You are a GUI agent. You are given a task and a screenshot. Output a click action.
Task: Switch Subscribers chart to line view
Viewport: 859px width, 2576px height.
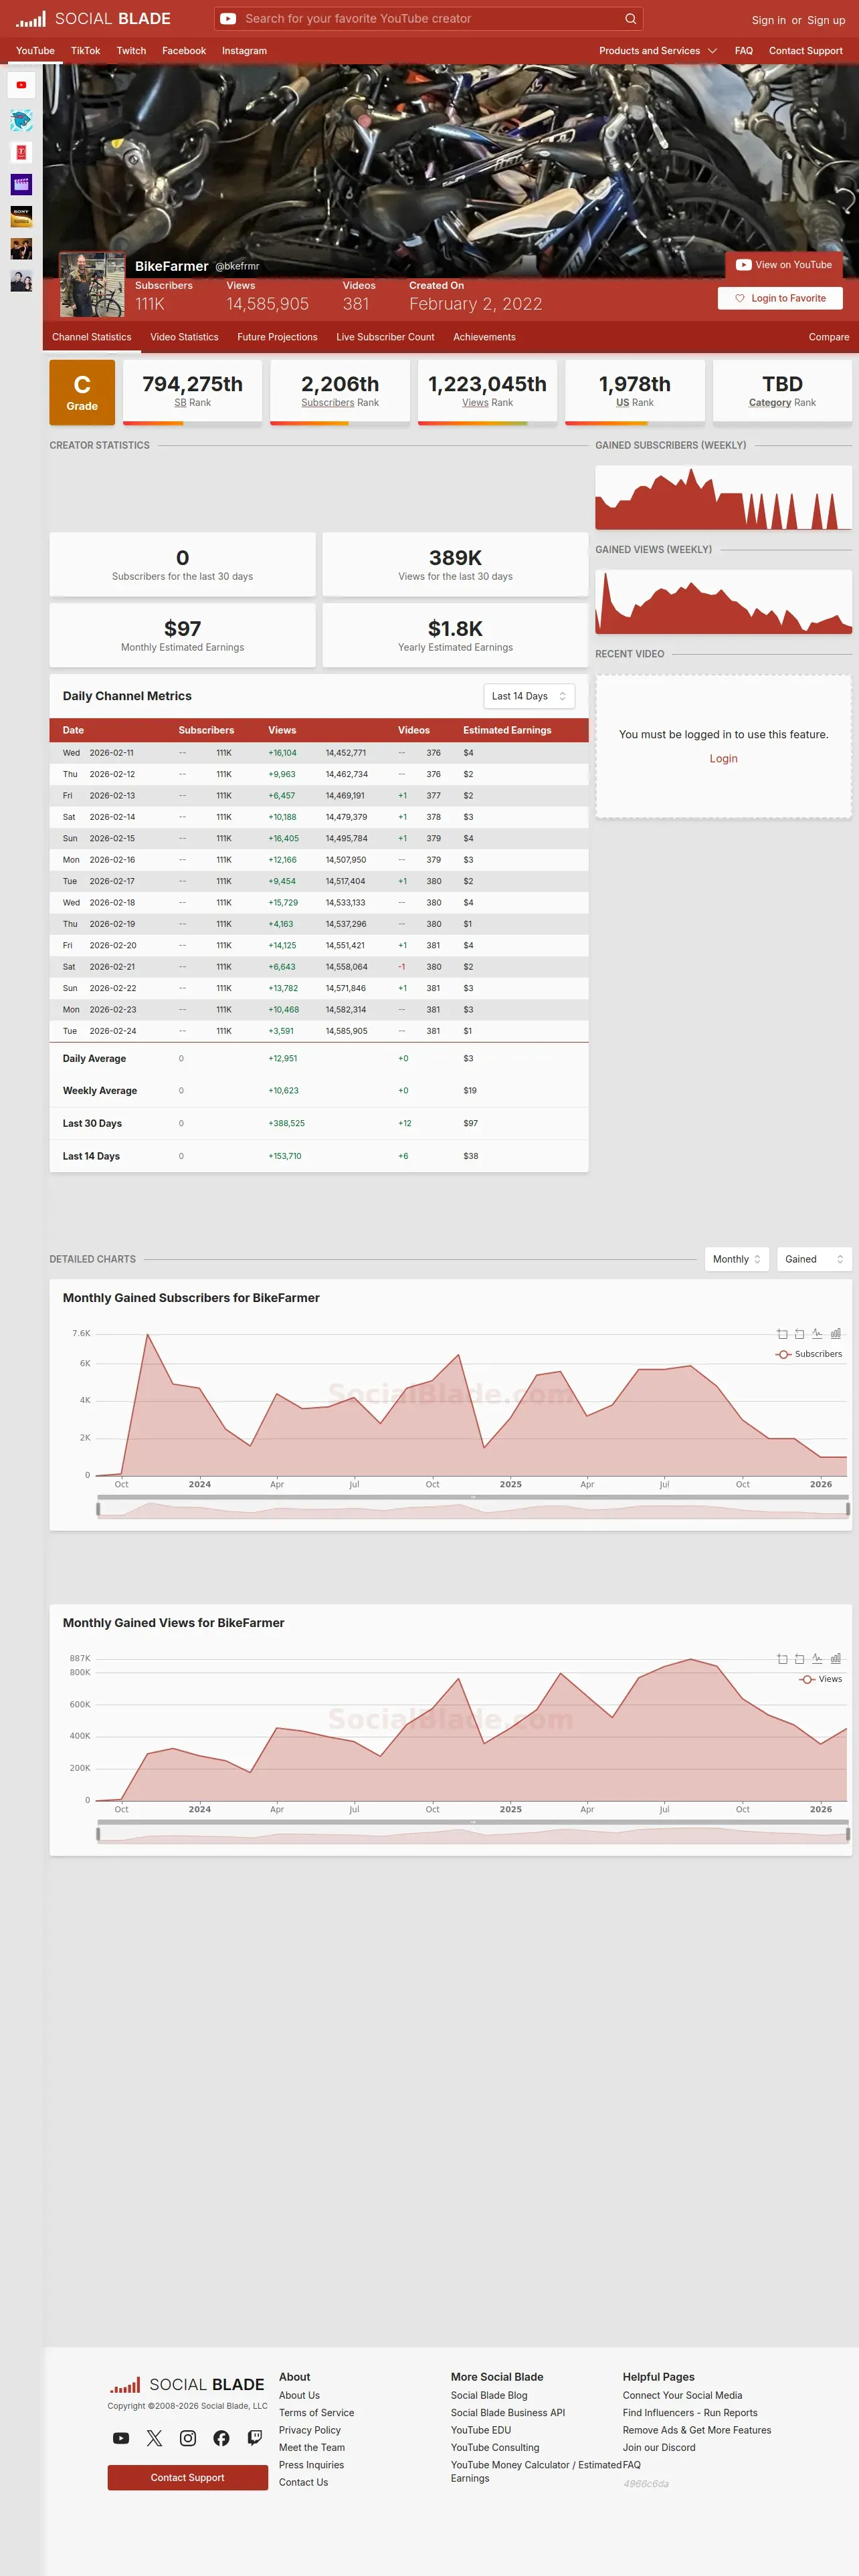click(817, 1334)
